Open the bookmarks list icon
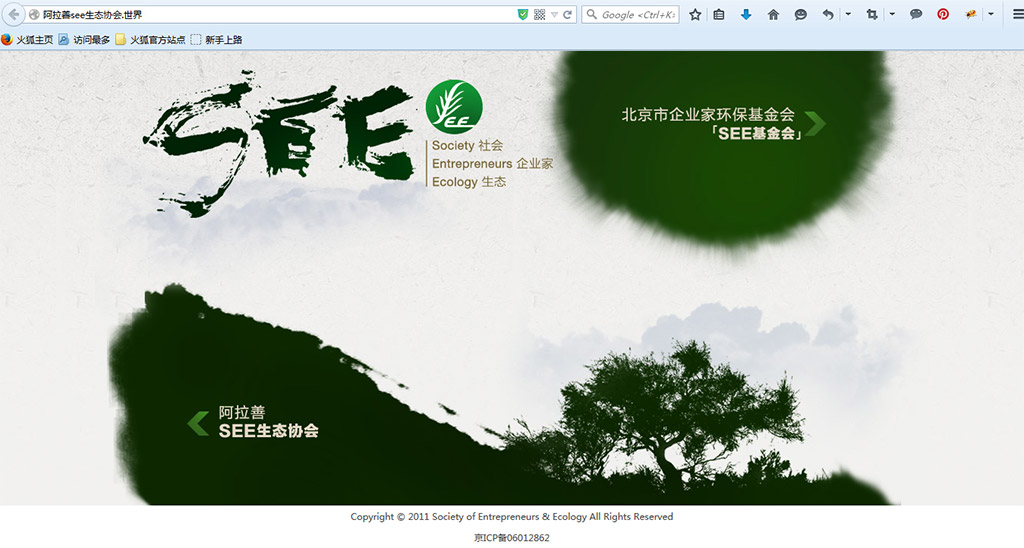 pos(719,14)
